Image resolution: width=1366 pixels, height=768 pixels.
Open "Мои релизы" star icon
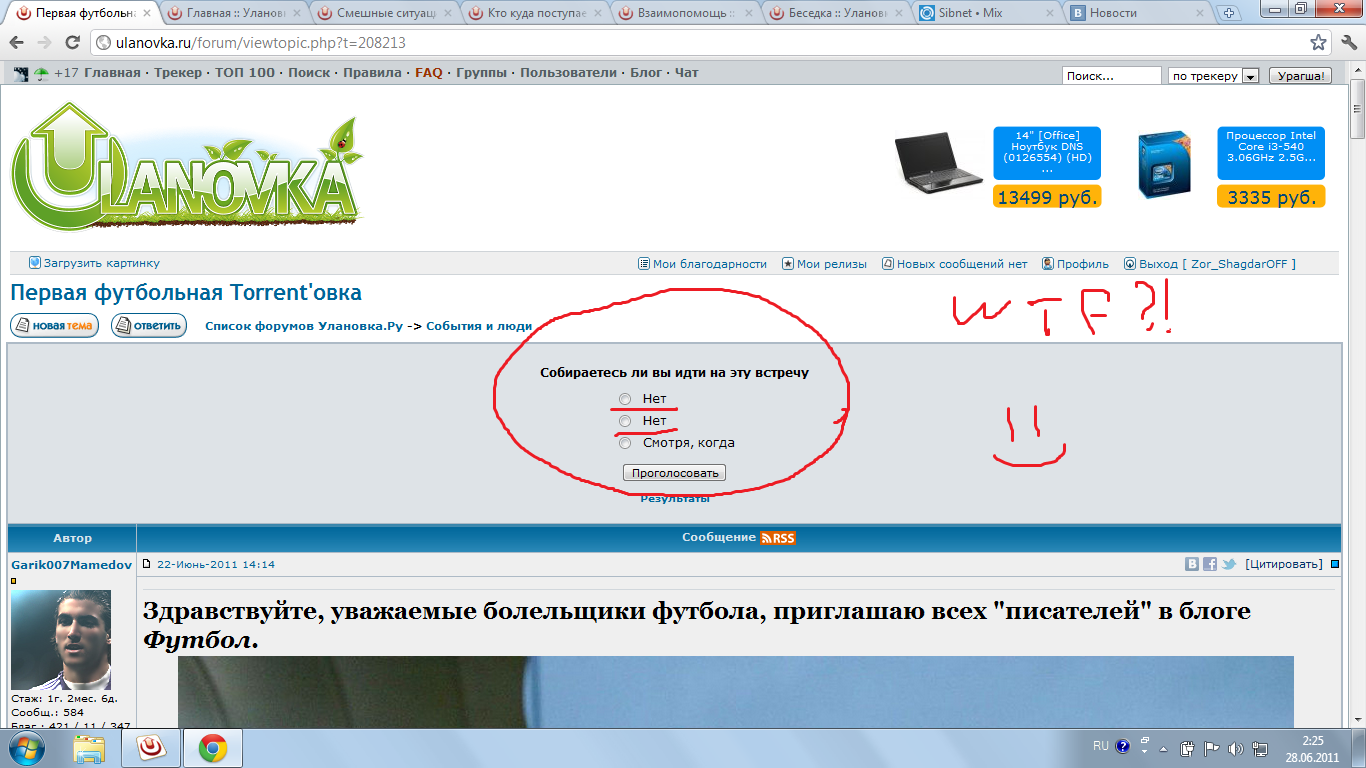pyautogui.click(x=786, y=263)
